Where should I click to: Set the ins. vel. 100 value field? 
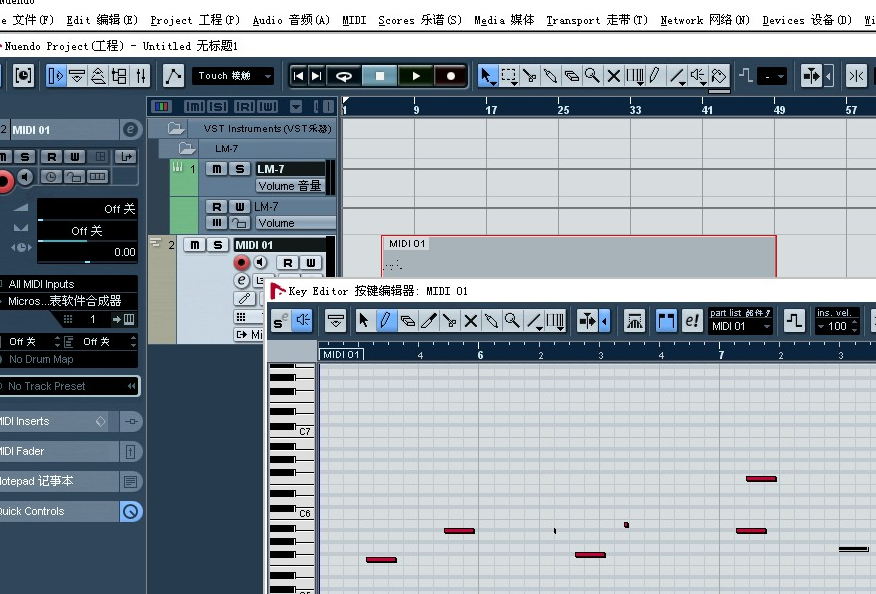coord(836,326)
